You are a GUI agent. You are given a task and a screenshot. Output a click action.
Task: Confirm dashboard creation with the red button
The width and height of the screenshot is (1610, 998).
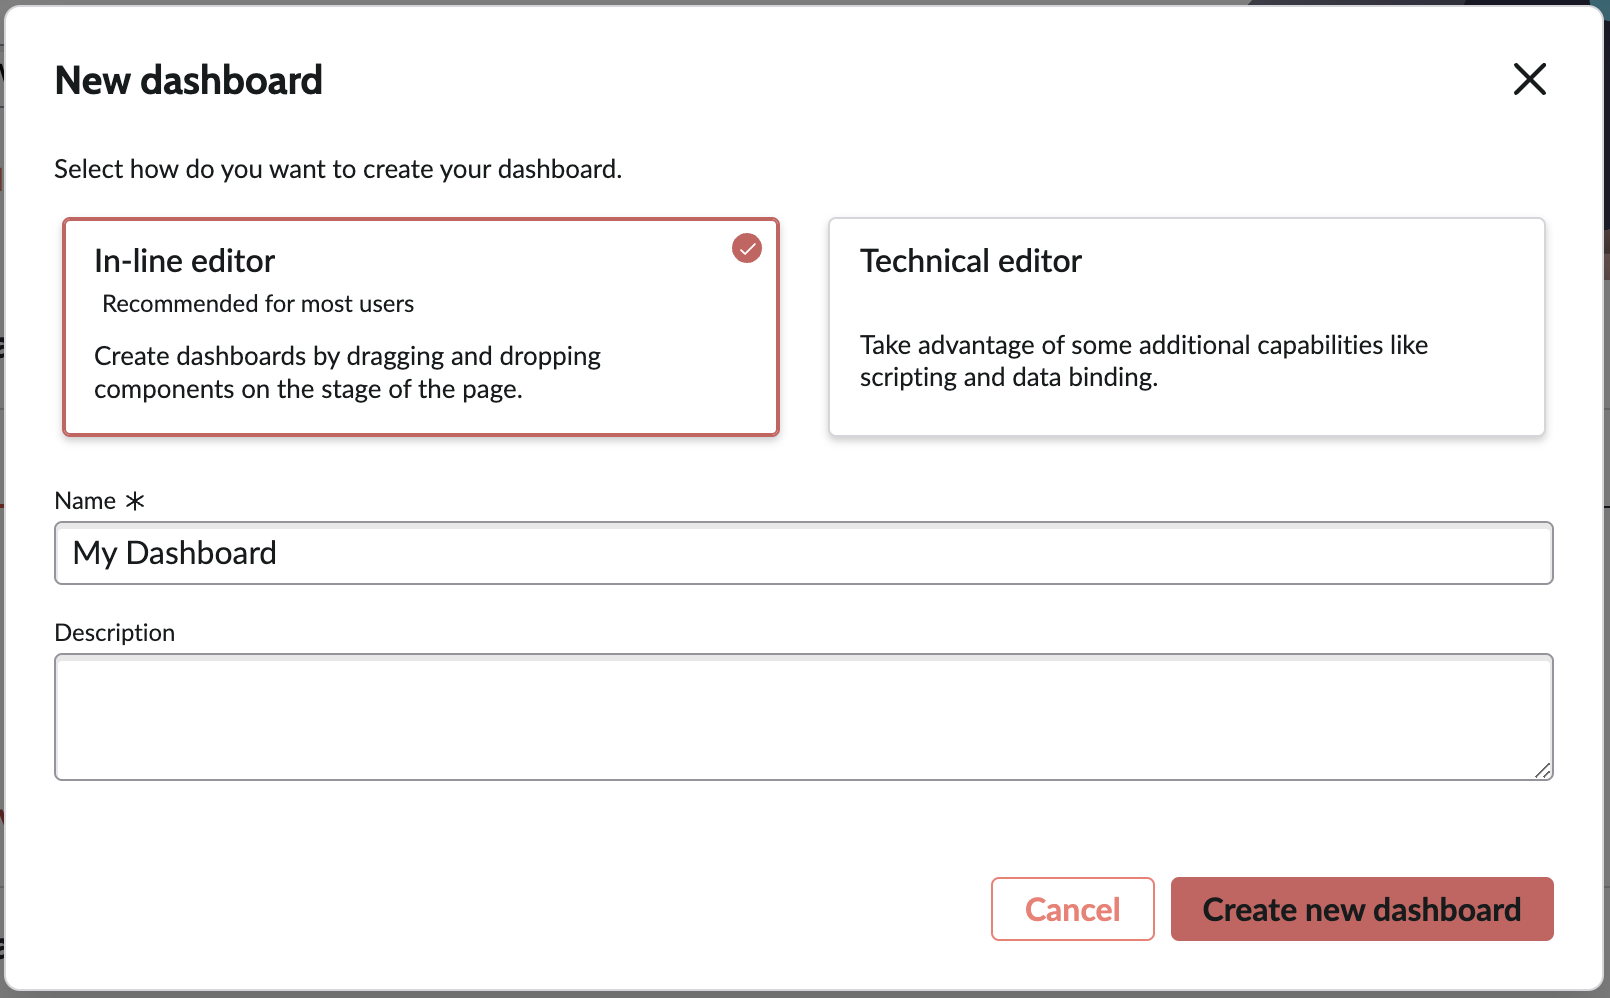point(1361,909)
